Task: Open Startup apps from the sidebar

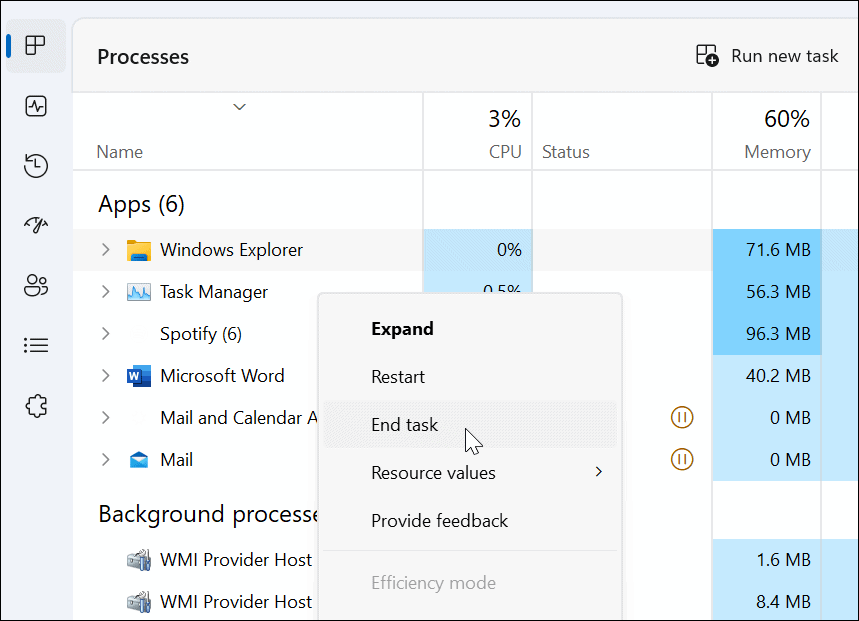Action: pyautogui.click(x=35, y=225)
